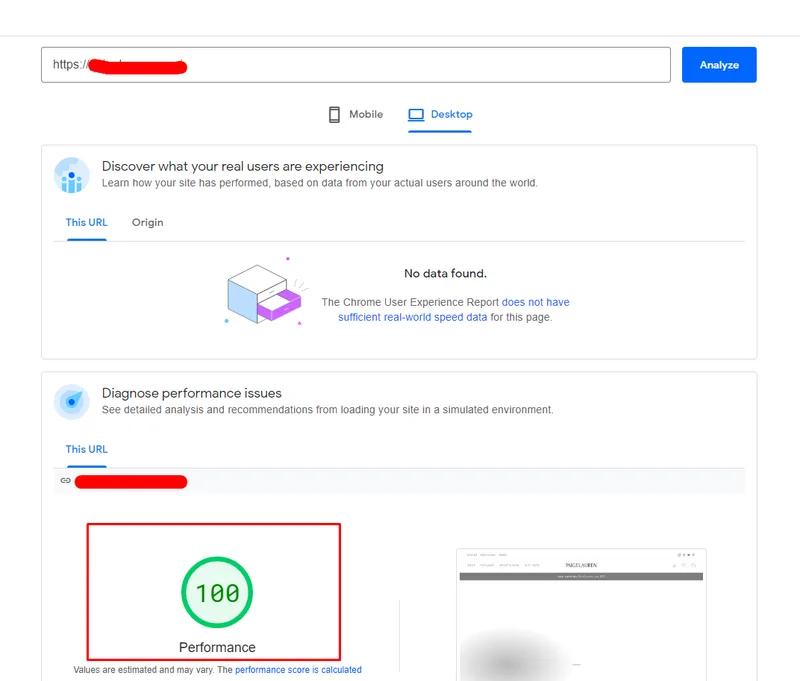Screen dimensions: 800x681
Task: Open 'does not have sufficient real-world speed data' link
Action: pos(454,310)
